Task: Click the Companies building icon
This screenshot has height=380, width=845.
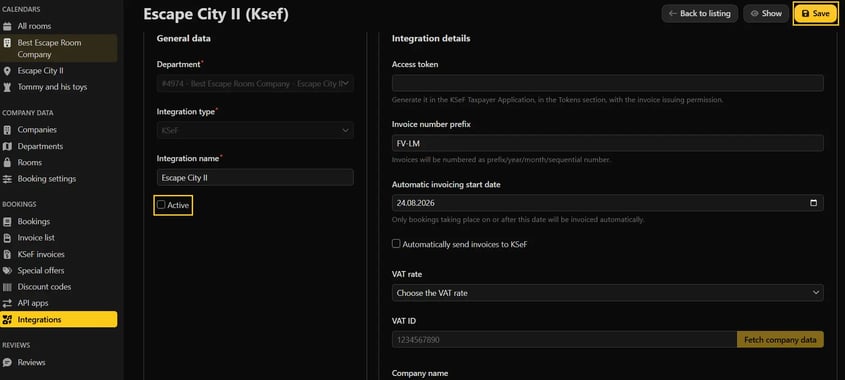Action: coord(7,130)
